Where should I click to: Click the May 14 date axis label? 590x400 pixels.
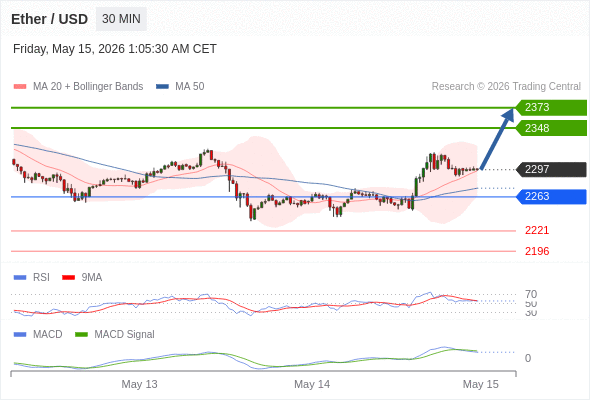coord(312,384)
